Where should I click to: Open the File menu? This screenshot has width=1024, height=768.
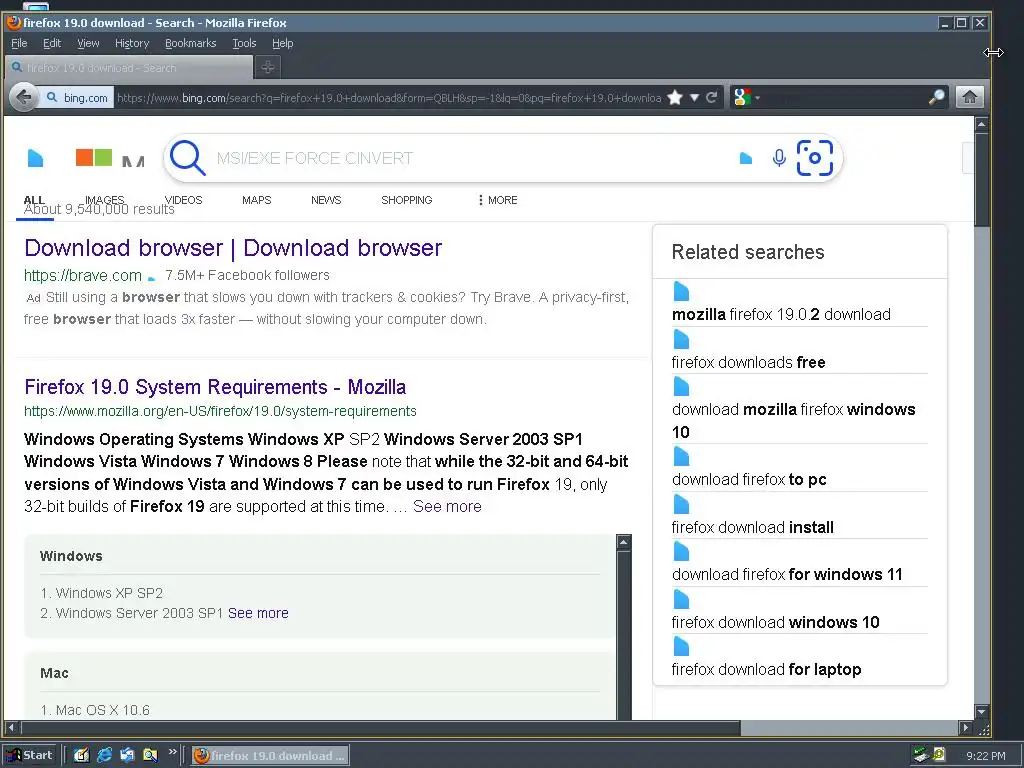tap(19, 43)
